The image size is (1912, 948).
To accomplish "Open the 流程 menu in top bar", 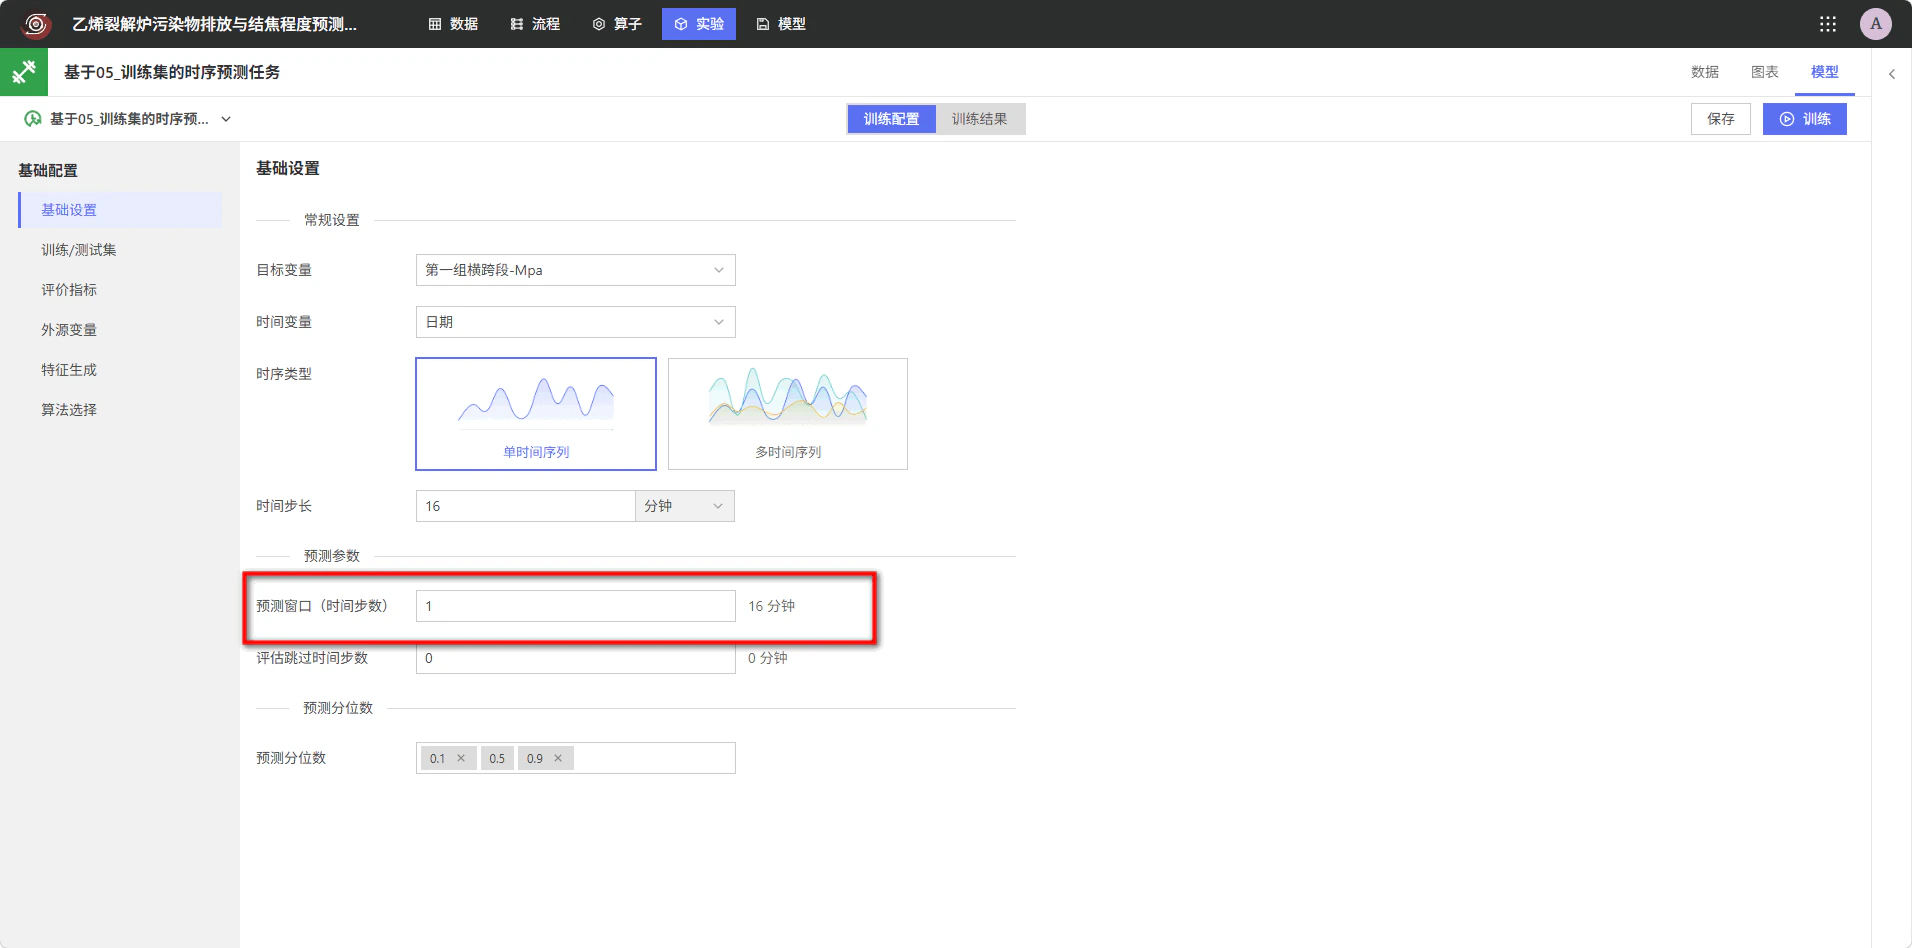I will 535,24.
